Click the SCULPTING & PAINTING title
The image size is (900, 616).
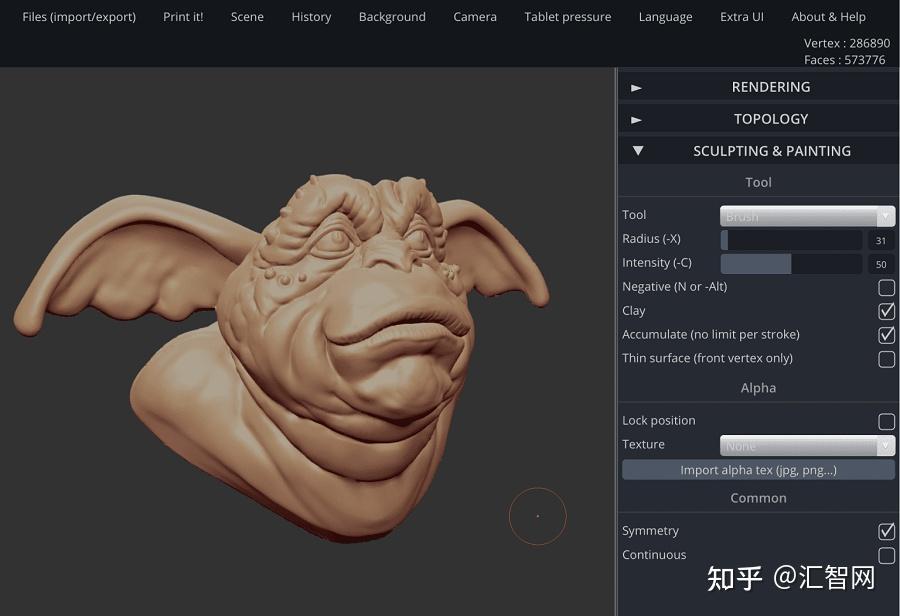pos(771,151)
